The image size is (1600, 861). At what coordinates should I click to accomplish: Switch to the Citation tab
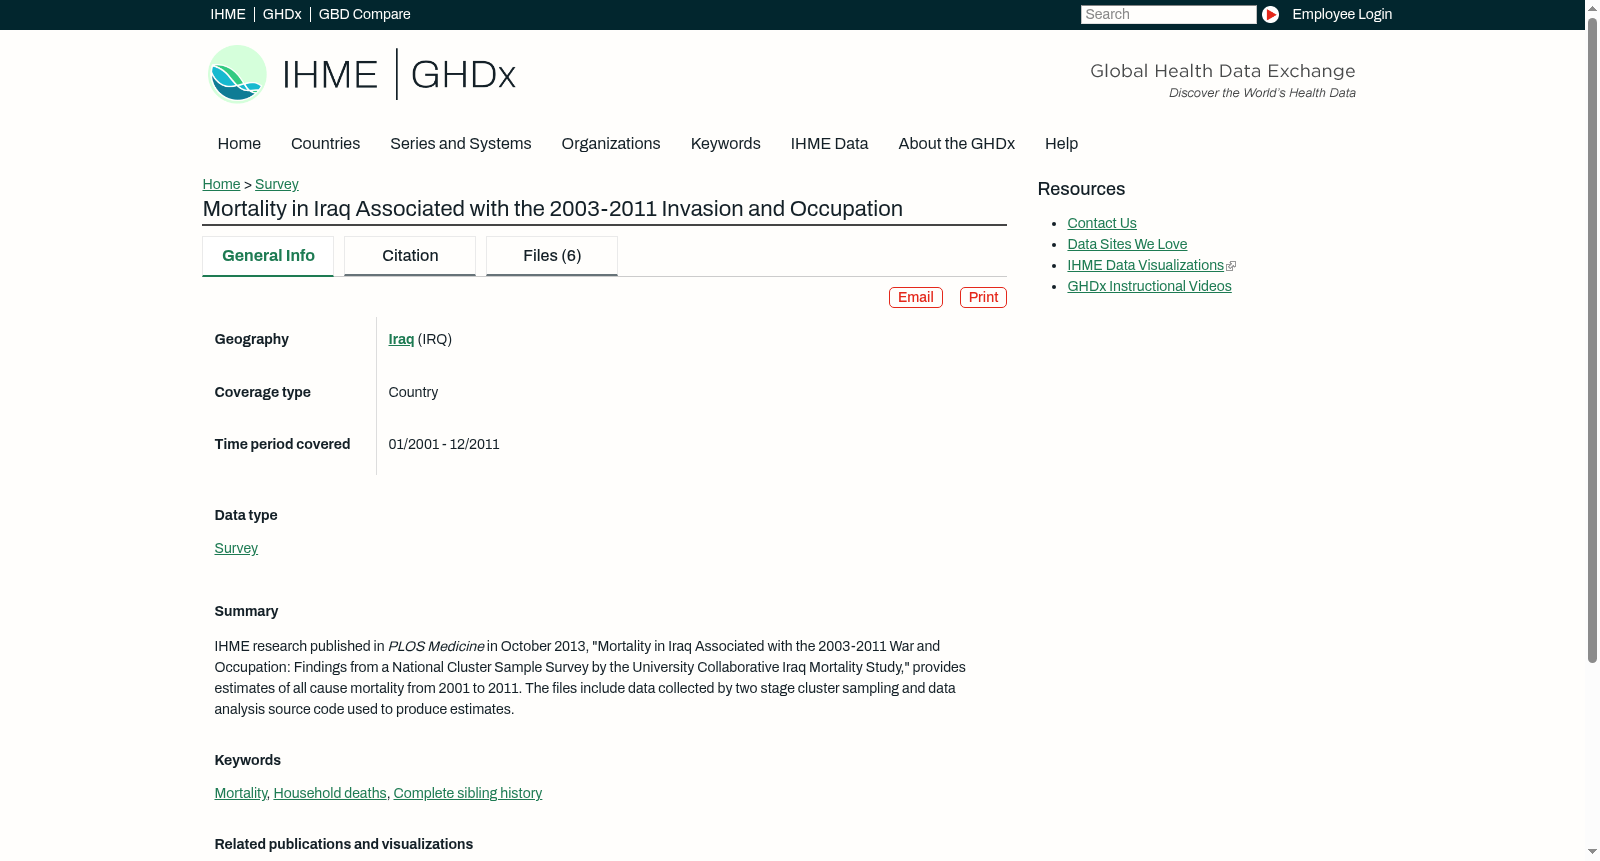(x=410, y=256)
